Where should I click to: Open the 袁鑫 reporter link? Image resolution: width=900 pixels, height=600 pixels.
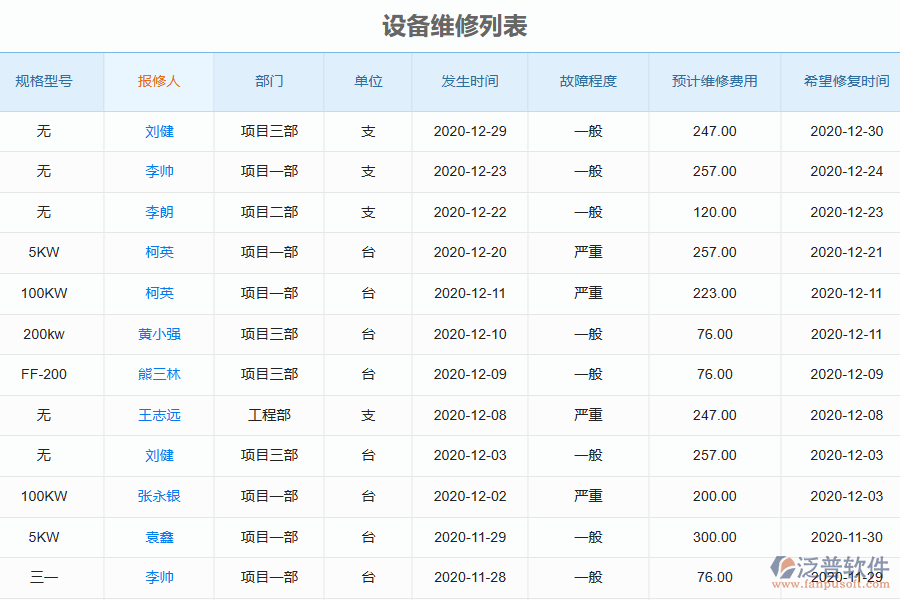(x=158, y=537)
